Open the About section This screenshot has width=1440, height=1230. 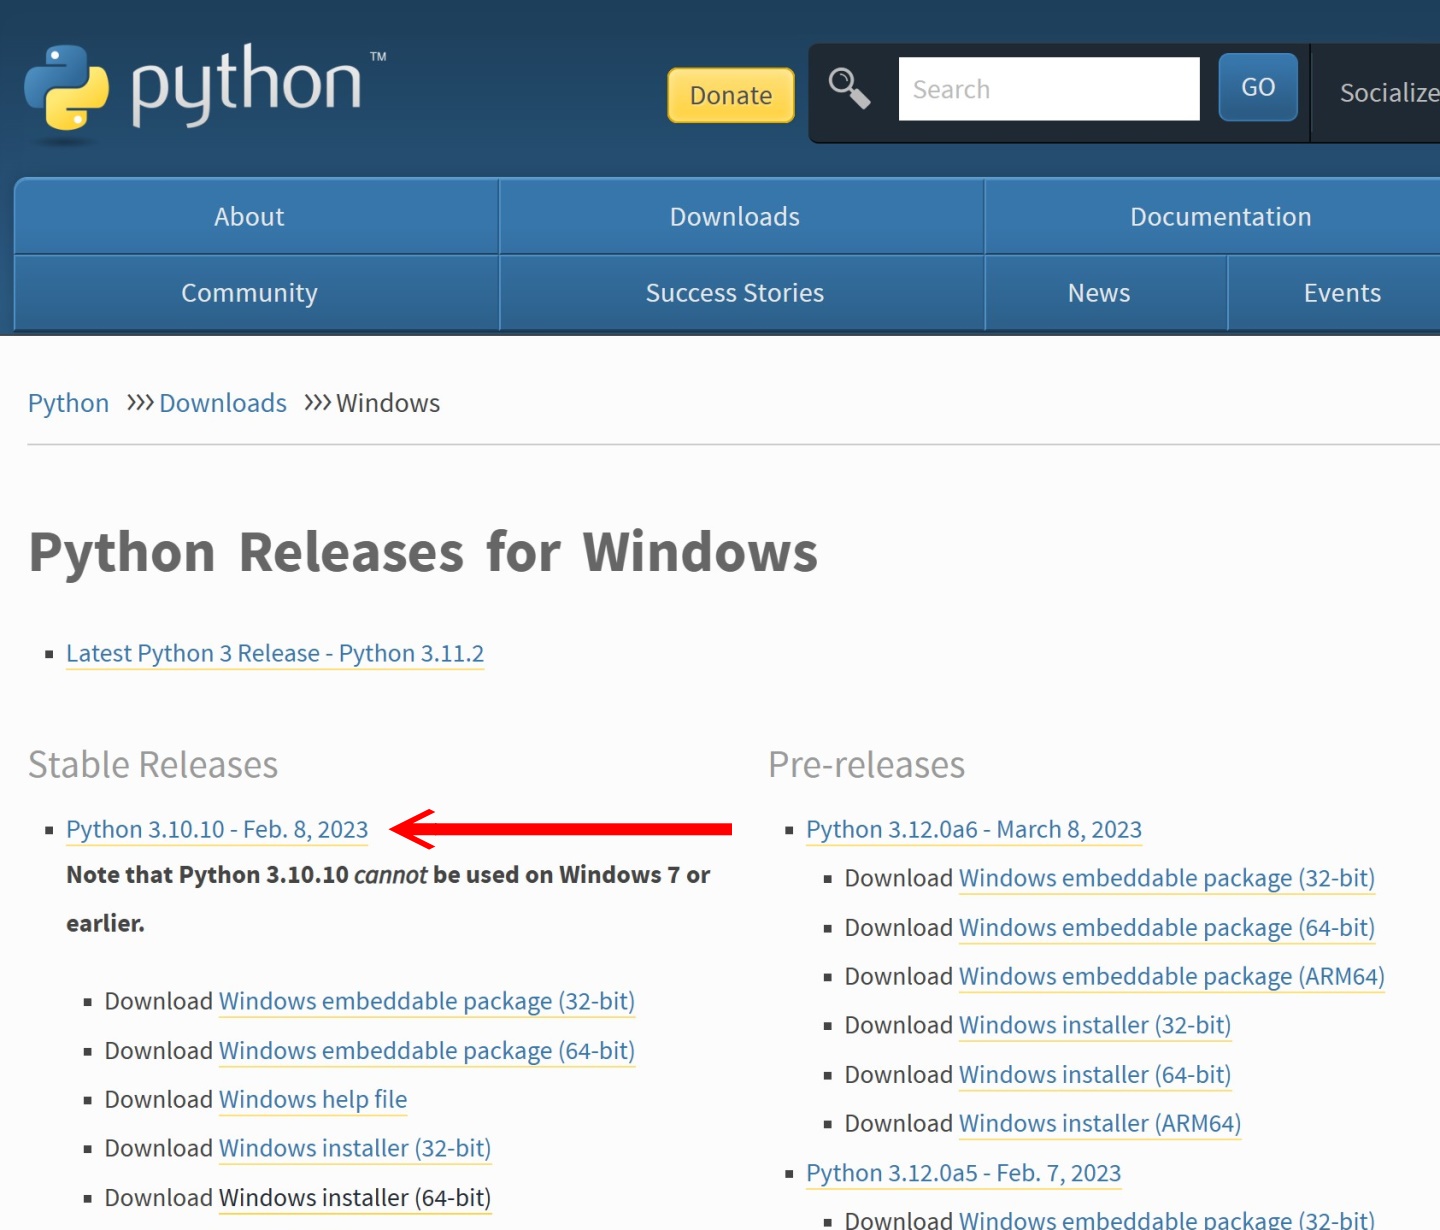249,216
